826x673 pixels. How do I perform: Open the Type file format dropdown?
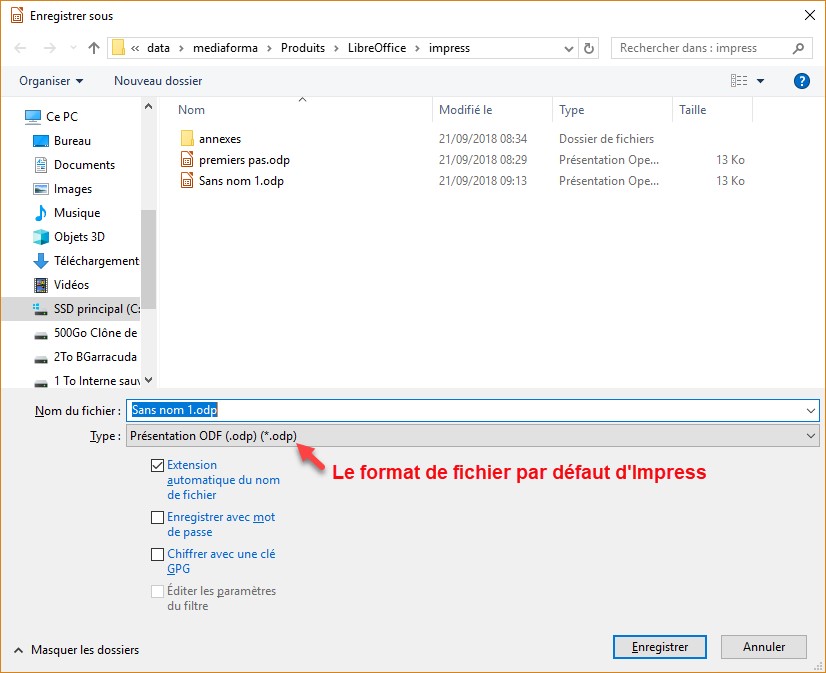click(x=472, y=436)
